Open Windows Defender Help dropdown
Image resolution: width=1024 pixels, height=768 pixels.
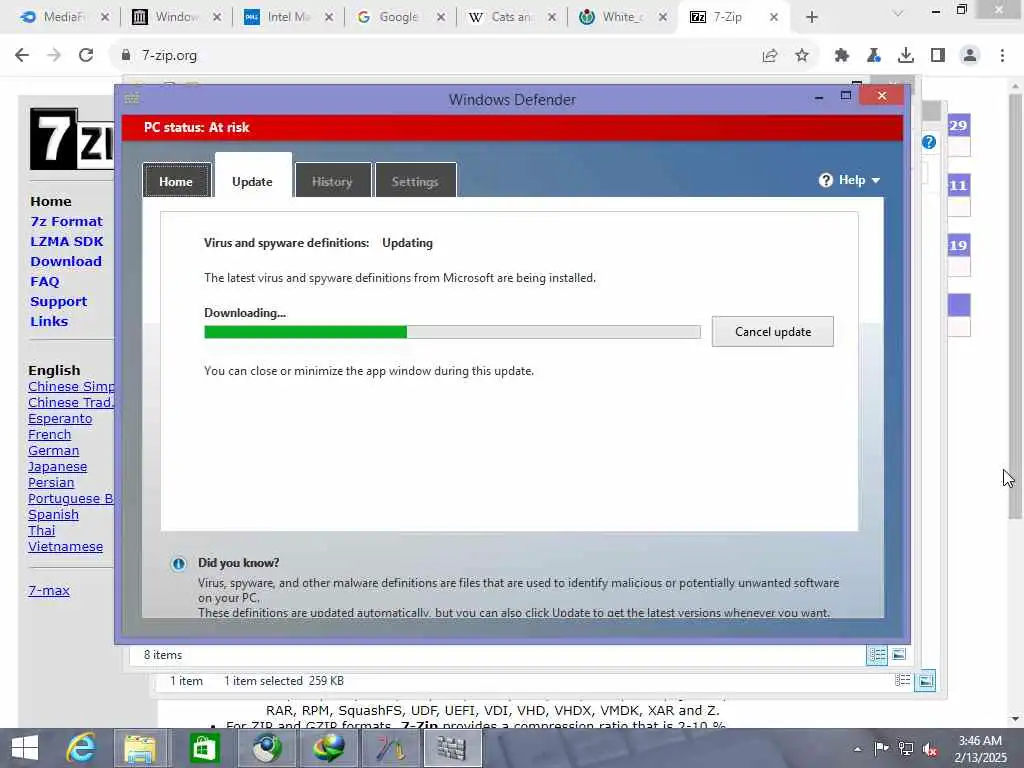pyautogui.click(x=850, y=180)
